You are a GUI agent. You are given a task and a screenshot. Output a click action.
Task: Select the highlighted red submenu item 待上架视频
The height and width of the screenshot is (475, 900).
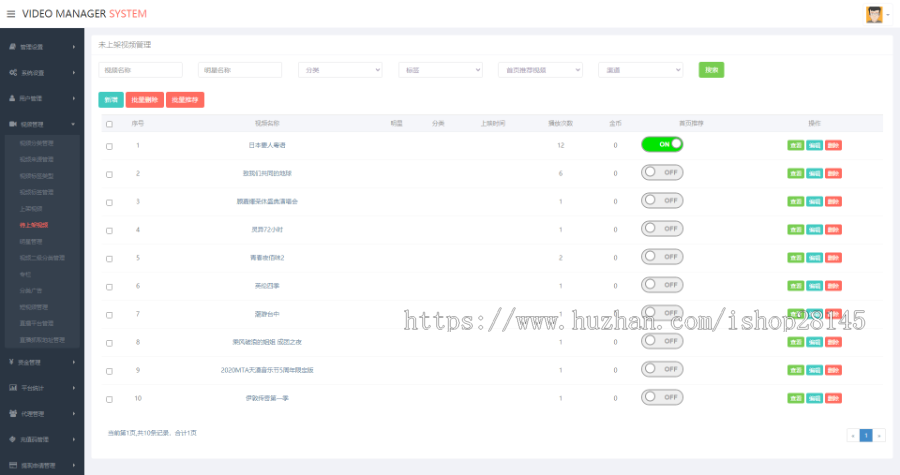pyautogui.click(x=34, y=225)
